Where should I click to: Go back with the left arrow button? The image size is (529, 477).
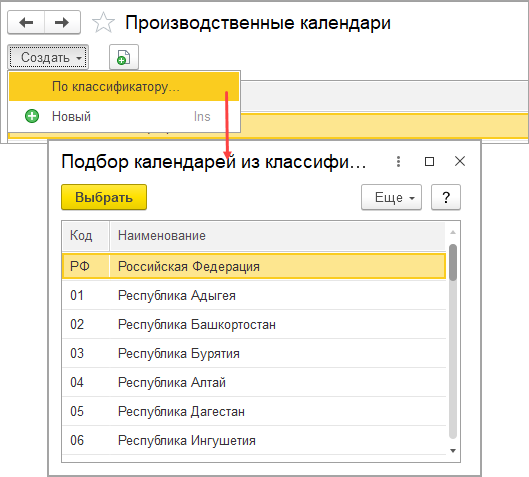26,23
